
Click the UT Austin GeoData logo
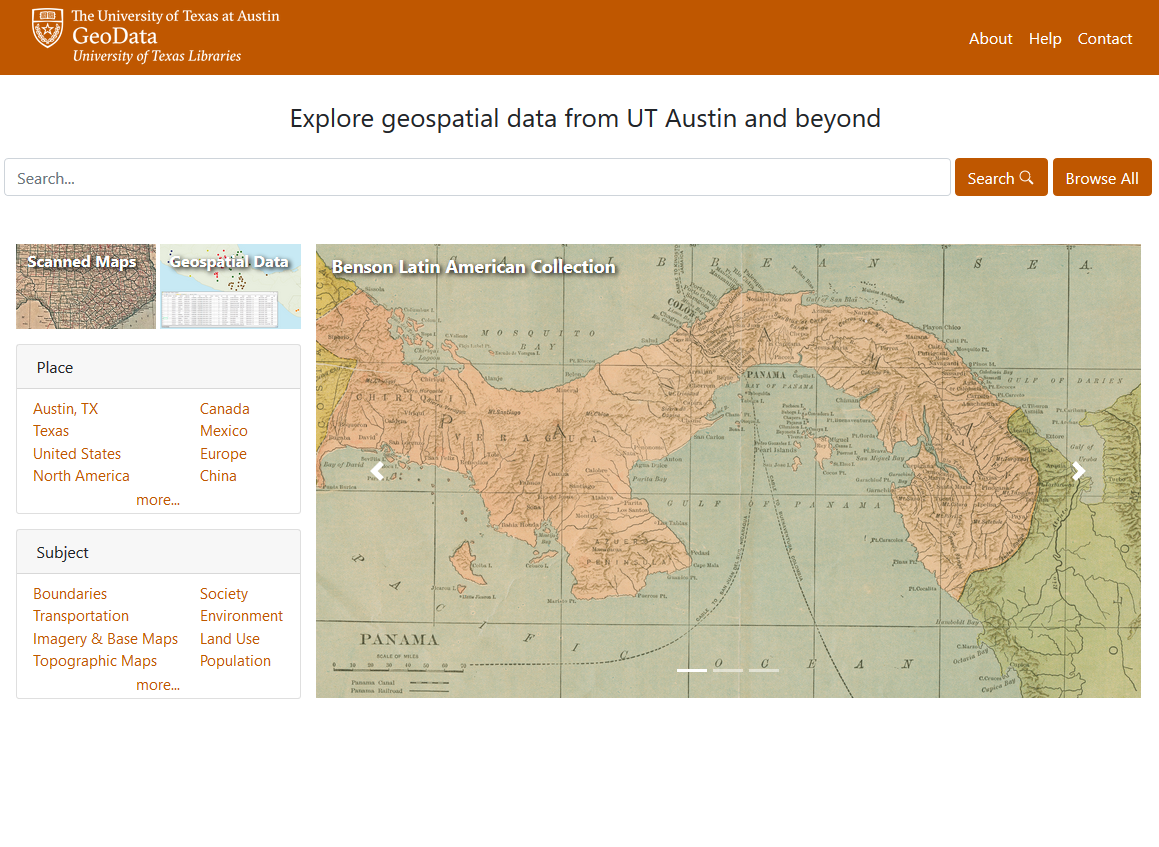tap(155, 36)
